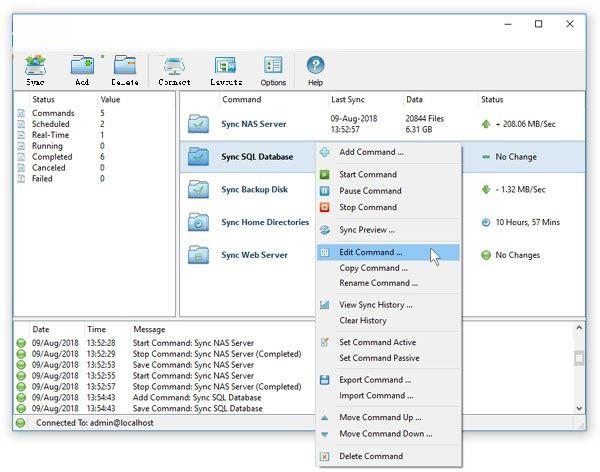
Task: Select Set Command Active menu item
Action: pos(377,342)
